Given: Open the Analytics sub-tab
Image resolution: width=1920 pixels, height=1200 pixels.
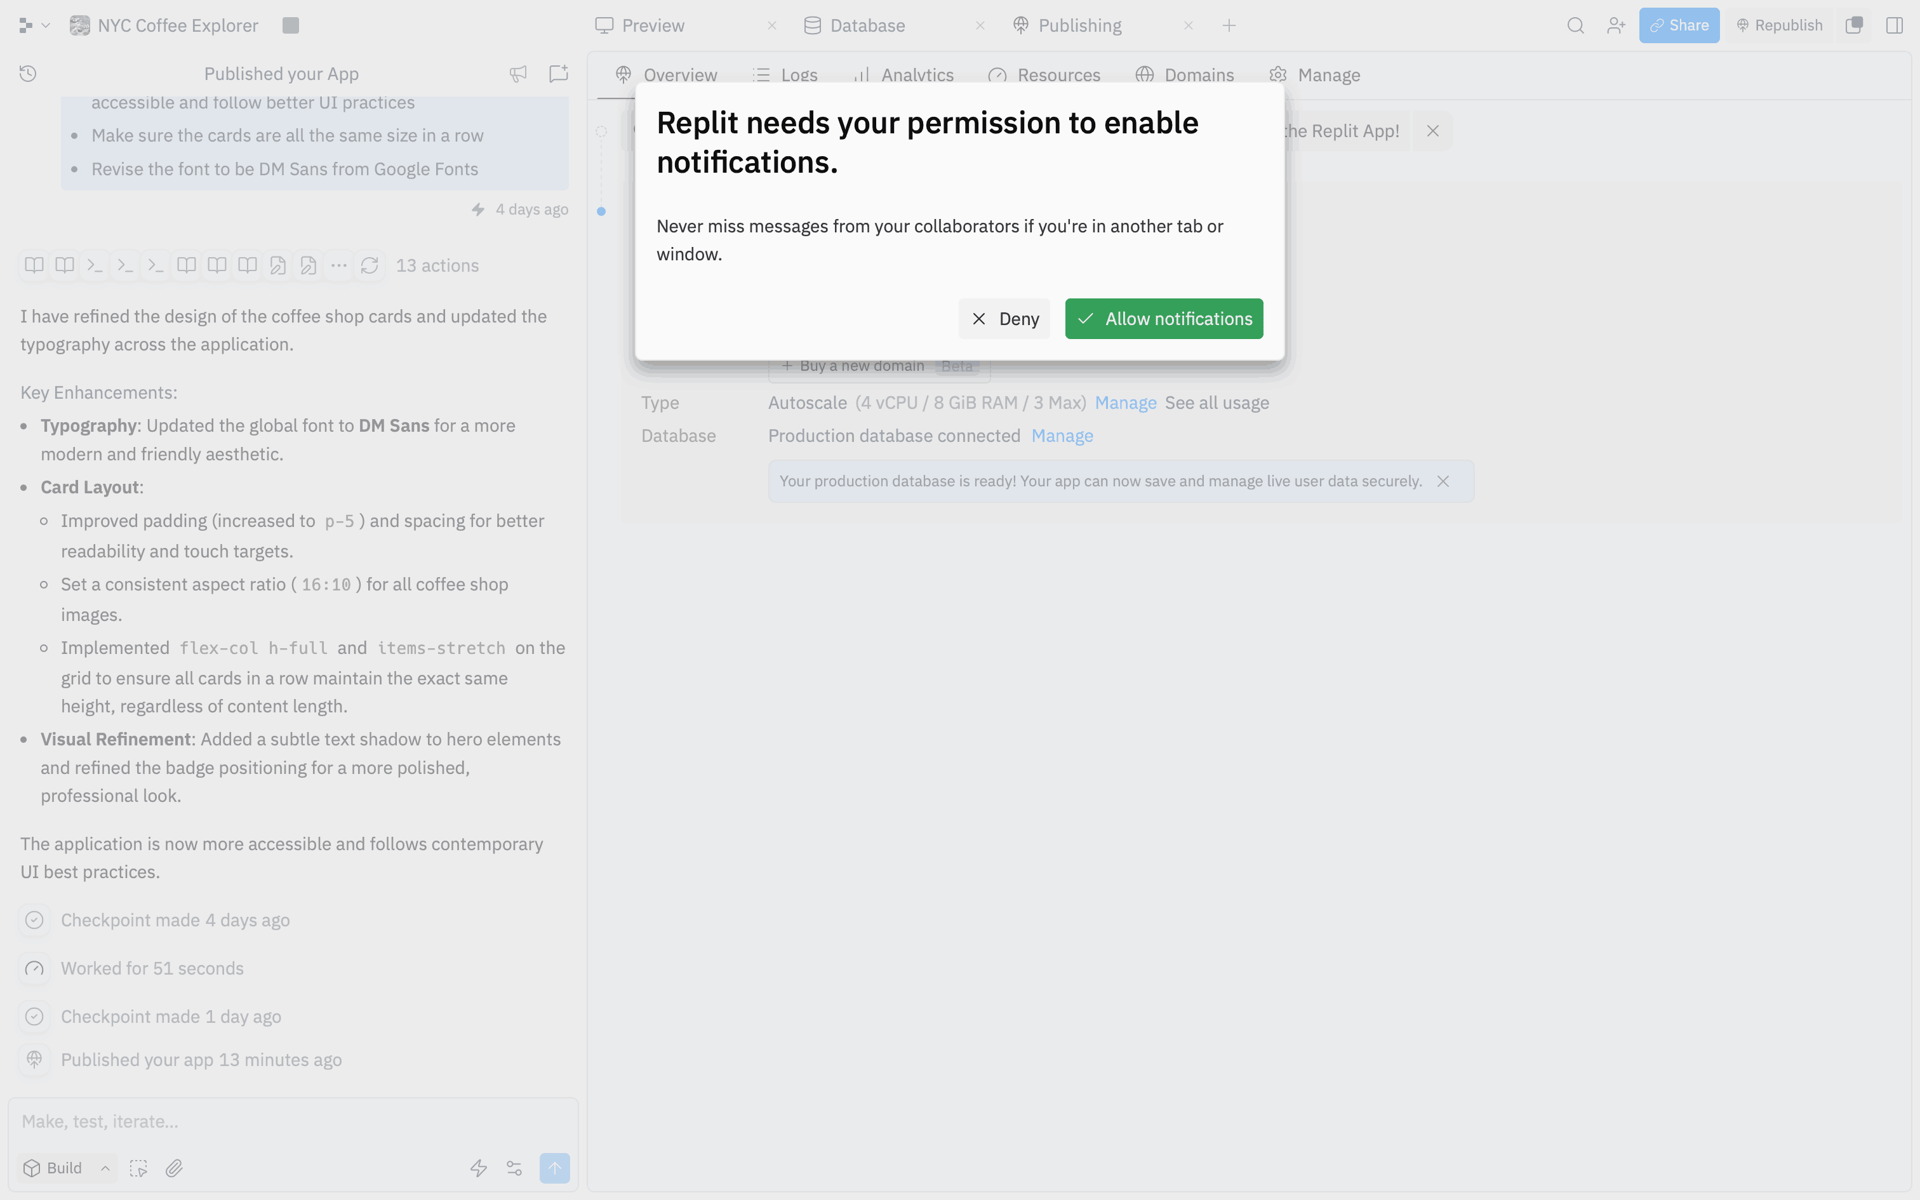Looking at the screenshot, I should (x=903, y=75).
